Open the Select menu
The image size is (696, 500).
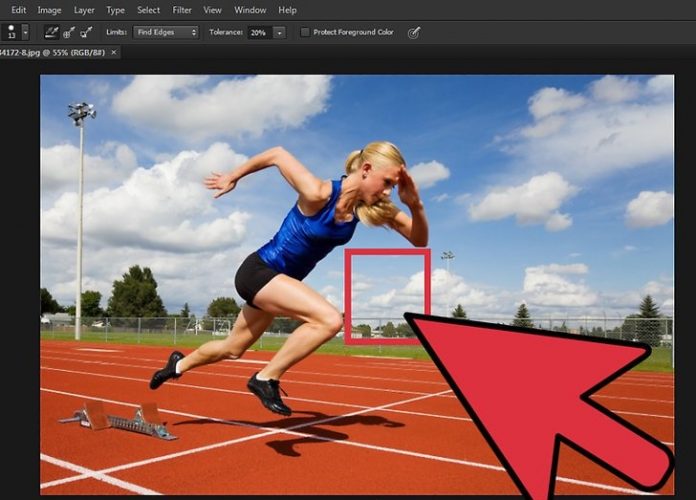click(x=148, y=10)
